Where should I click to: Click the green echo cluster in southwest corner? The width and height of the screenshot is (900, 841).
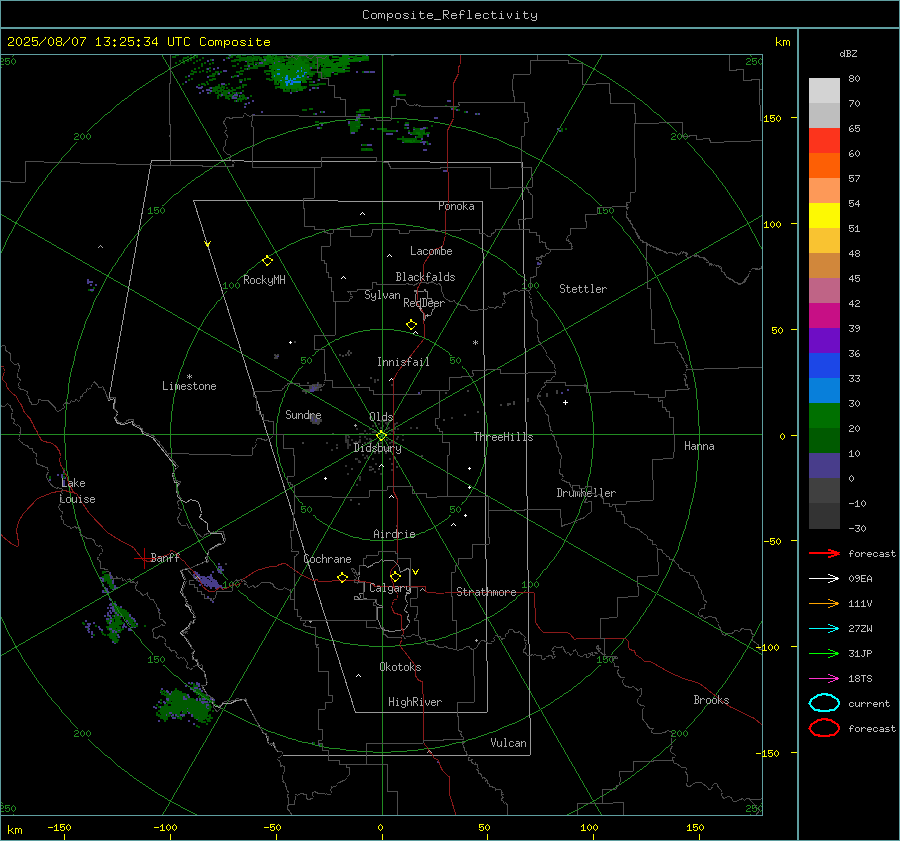184,705
